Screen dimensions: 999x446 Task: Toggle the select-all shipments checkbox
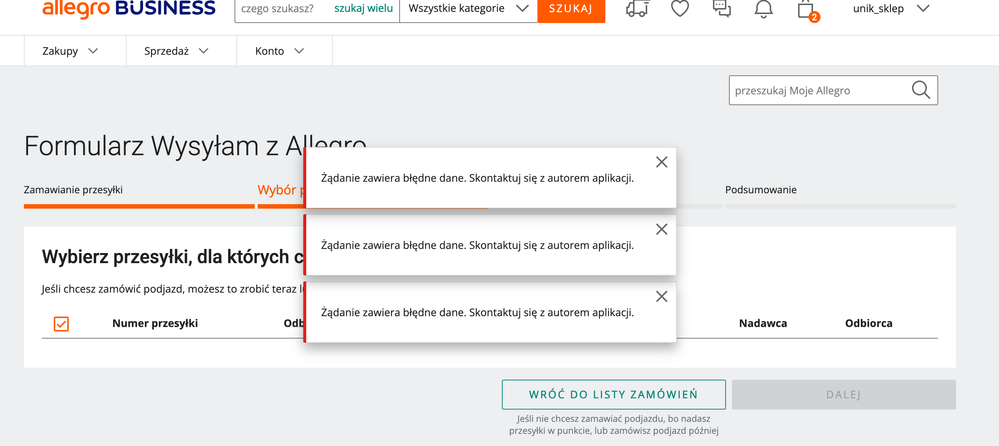[61, 324]
